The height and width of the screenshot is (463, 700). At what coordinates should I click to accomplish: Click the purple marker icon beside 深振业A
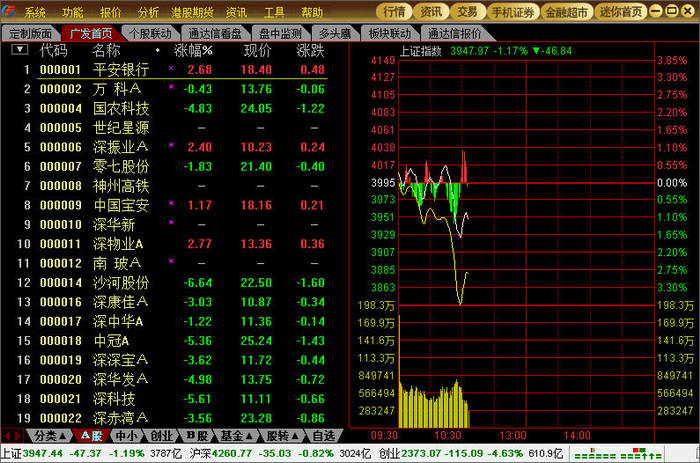(x=171, y=145)
